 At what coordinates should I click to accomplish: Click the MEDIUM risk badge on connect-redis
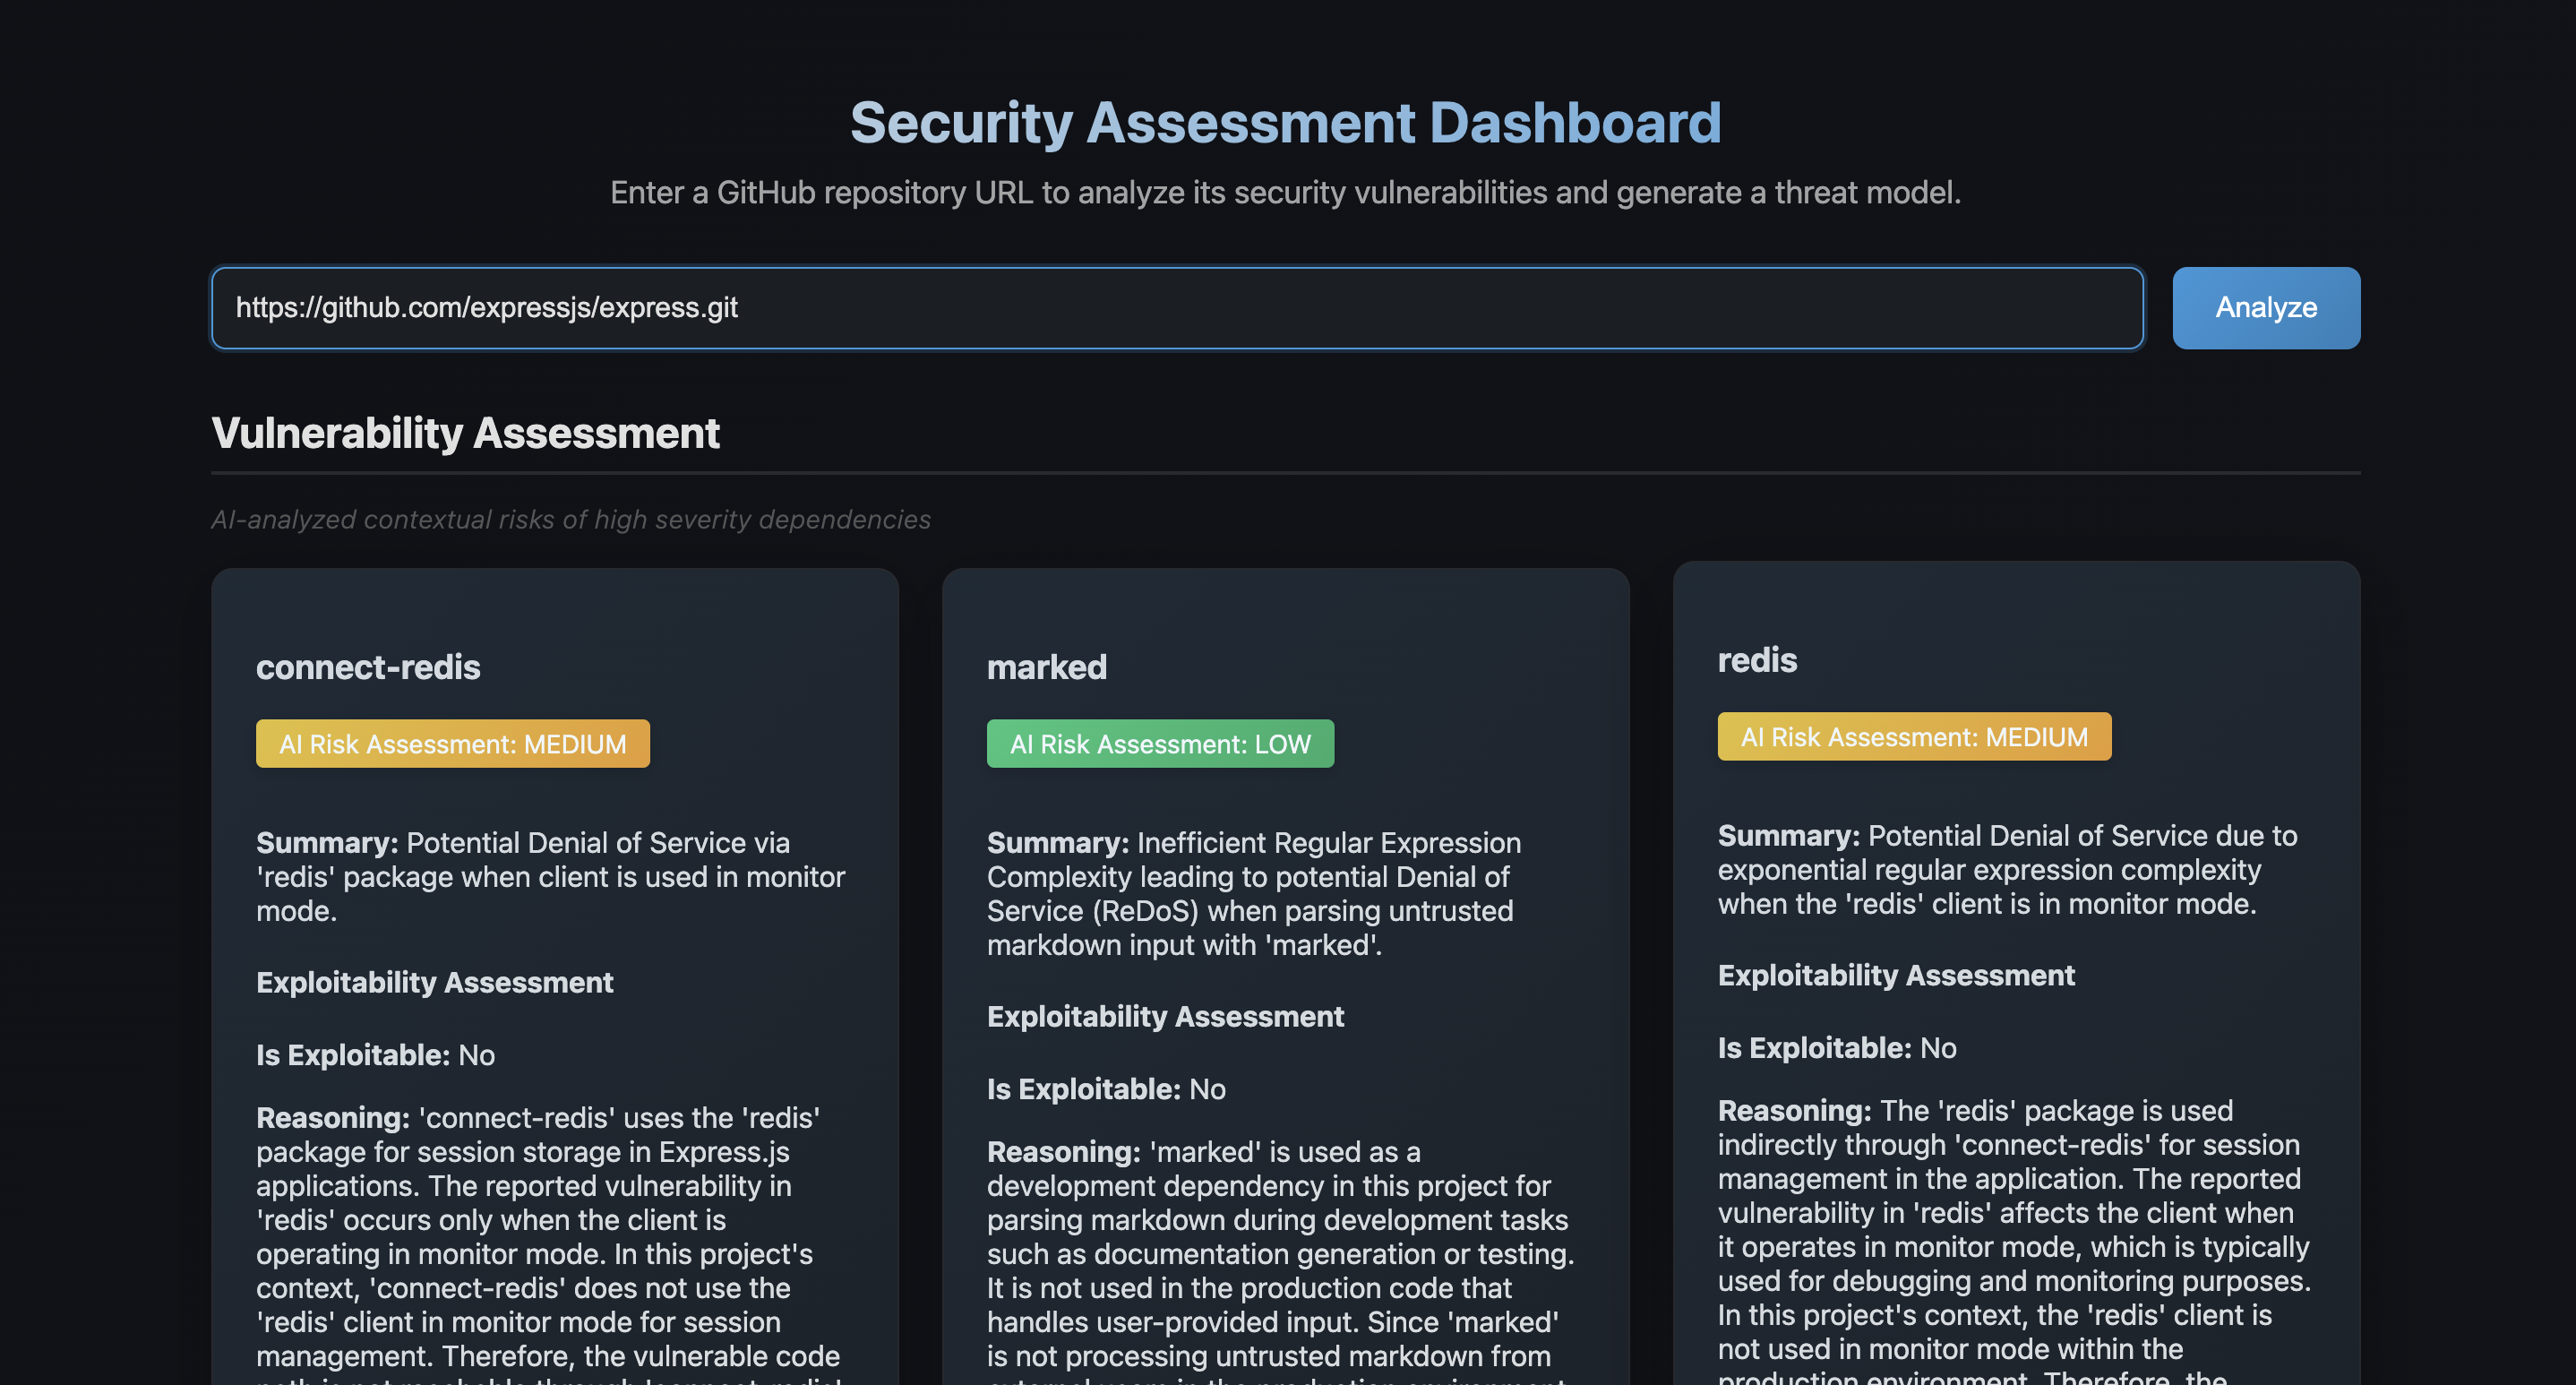click(x=453, y=744)
